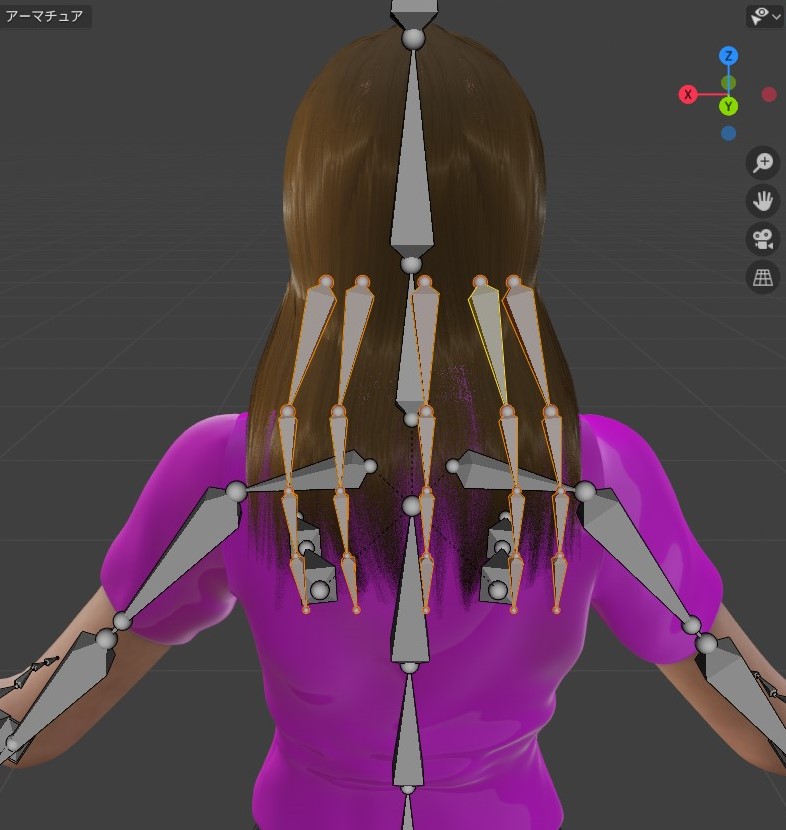Click the blue Z axis gizmo handle
Image resolution: width=786 pixels, height=830 pixels.
tap(728, 56)
